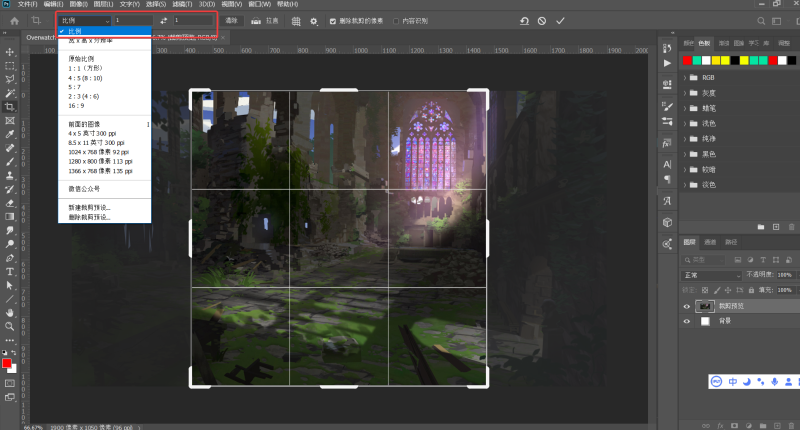The width and height of the screenshot is (800, 430).
Task: Select the Clone Stamp tool
Action: point(10,176)
